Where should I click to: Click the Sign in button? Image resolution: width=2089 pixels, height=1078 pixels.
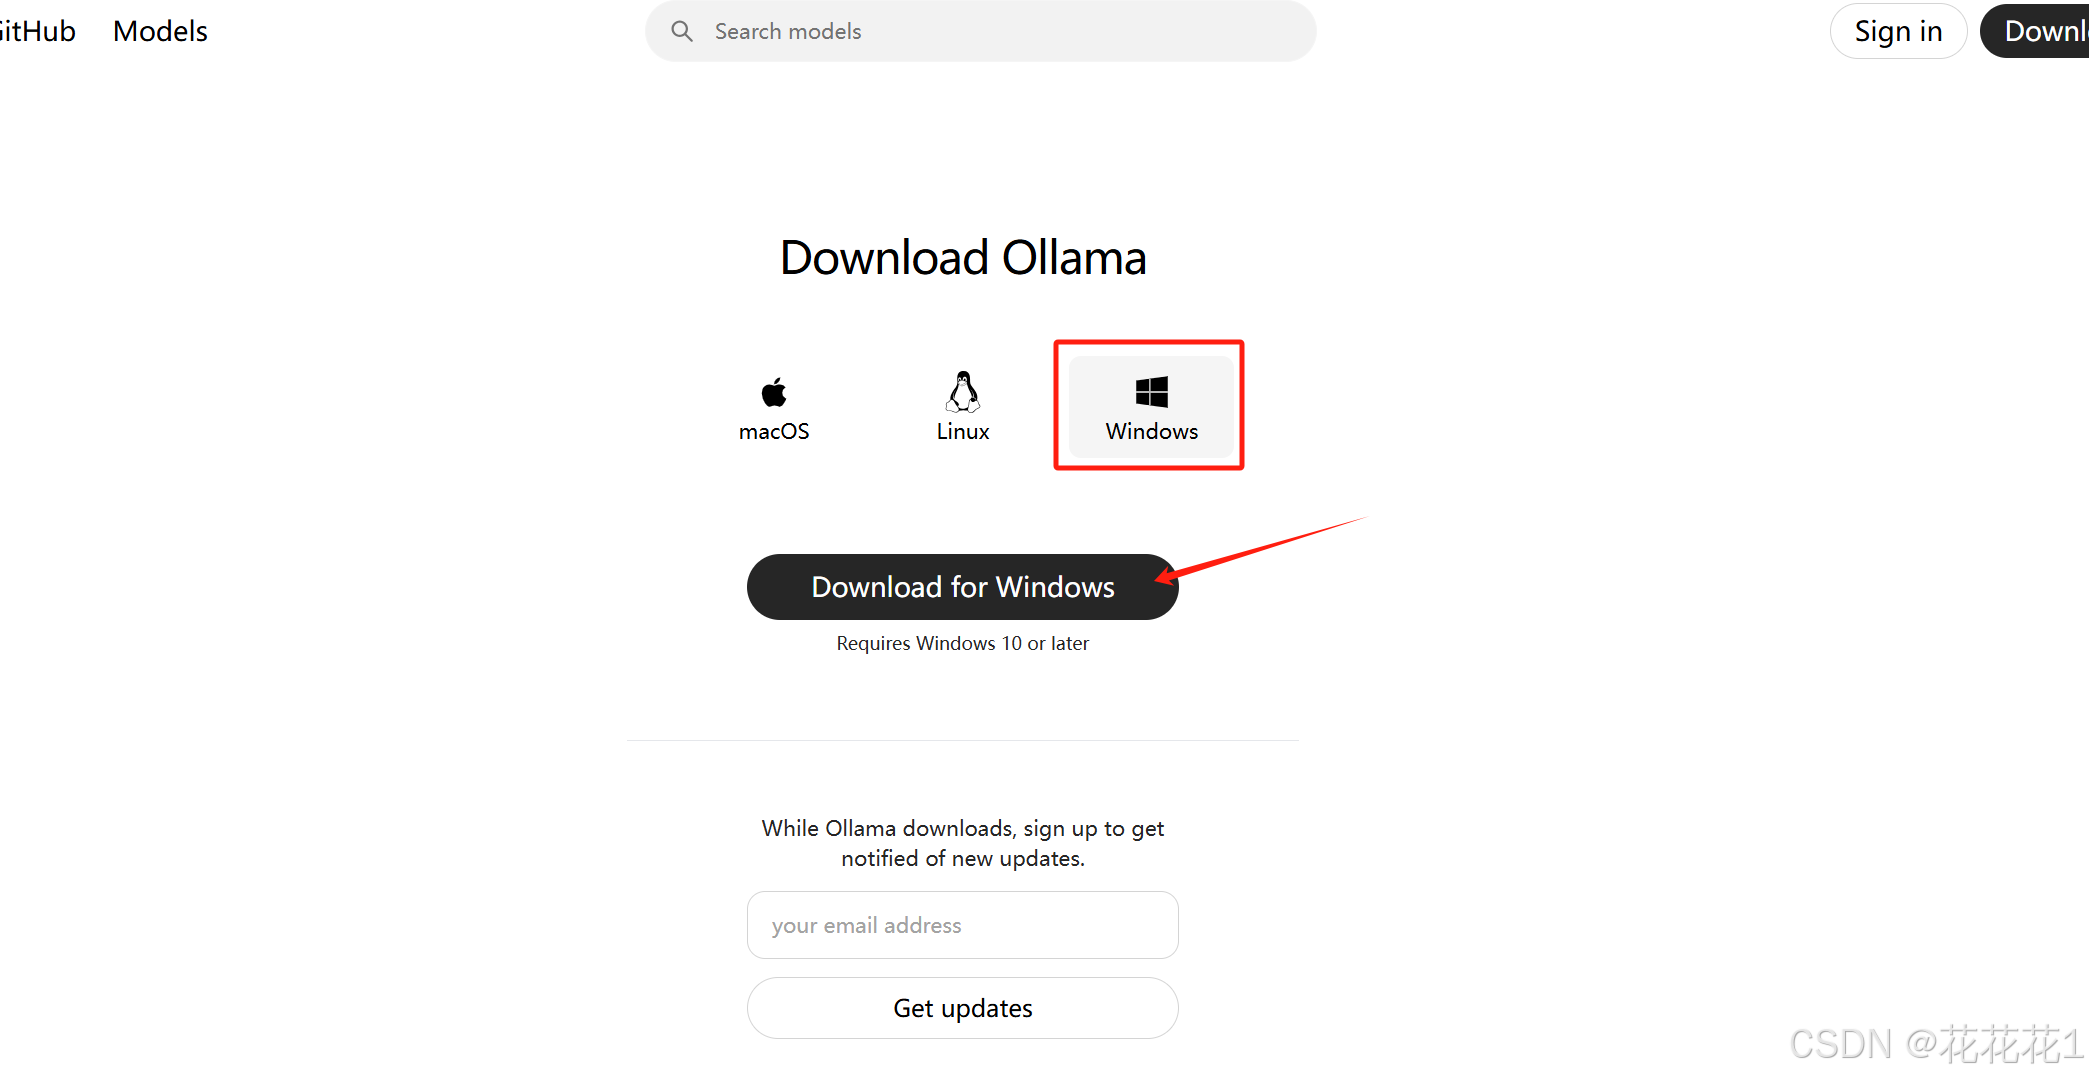(1898, 31)
